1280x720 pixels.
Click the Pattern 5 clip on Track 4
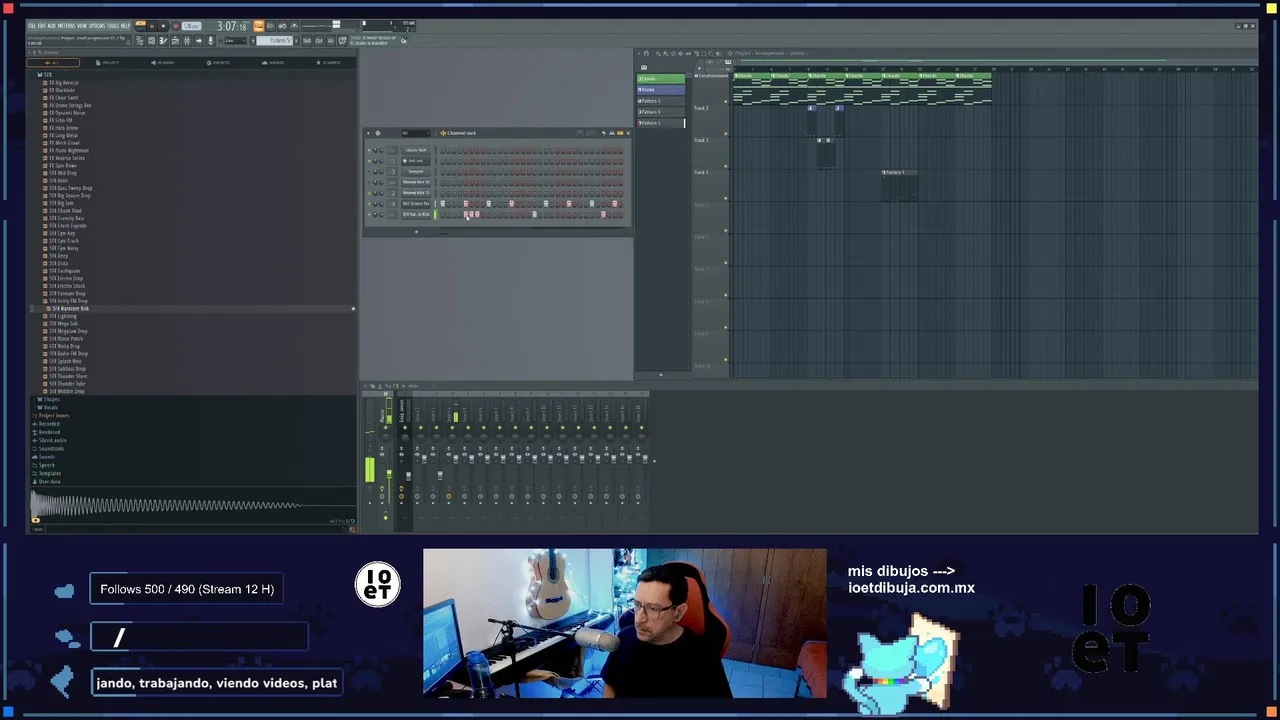[x=900, y=185]
